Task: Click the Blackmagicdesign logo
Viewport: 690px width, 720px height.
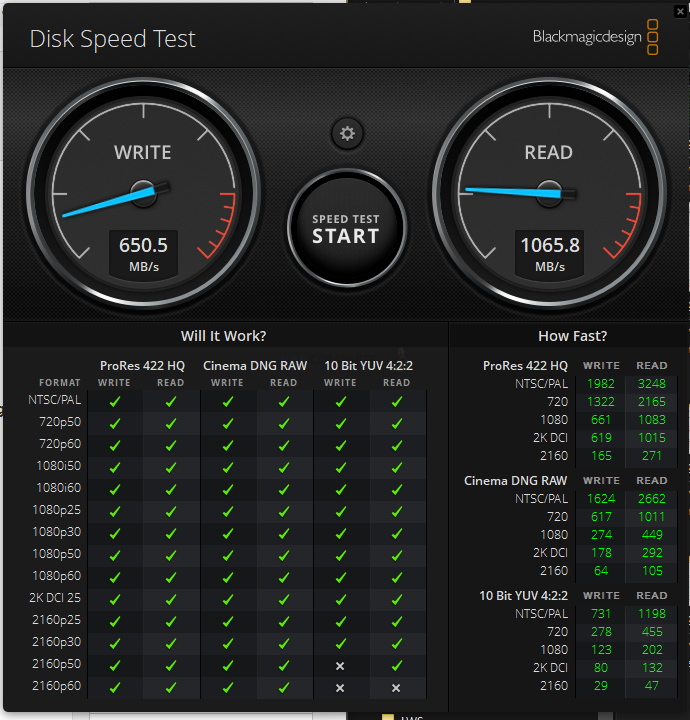Action: coord(595,37)
